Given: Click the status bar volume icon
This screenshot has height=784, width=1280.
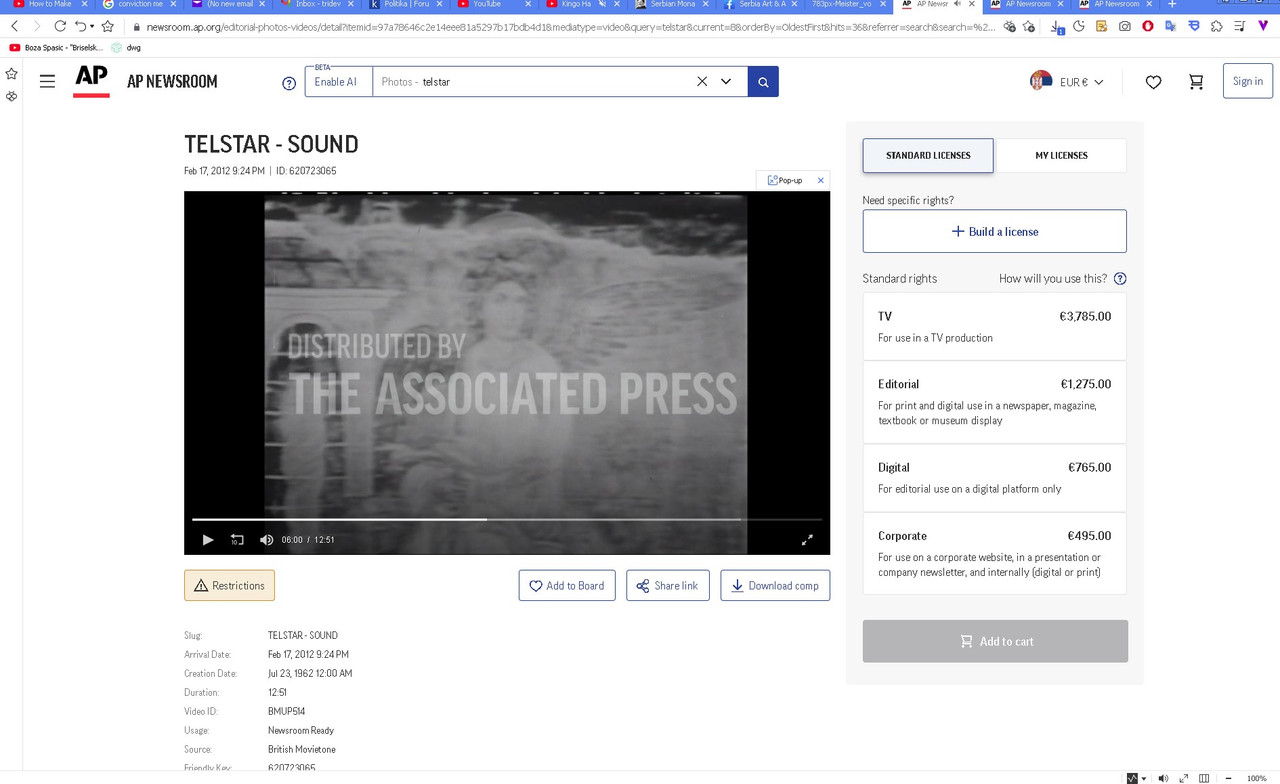Looking at the screenshot, I should click(1162, 778).
